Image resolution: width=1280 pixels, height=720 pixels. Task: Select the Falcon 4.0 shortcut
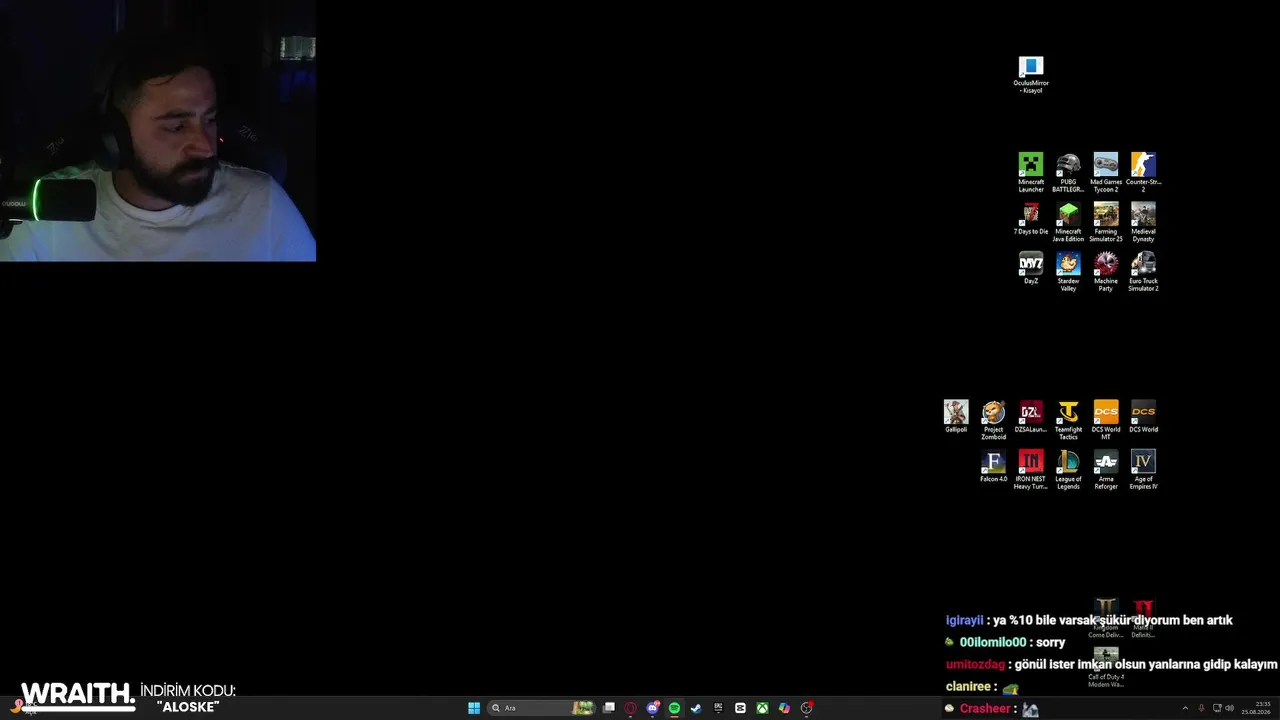point(993,466)
